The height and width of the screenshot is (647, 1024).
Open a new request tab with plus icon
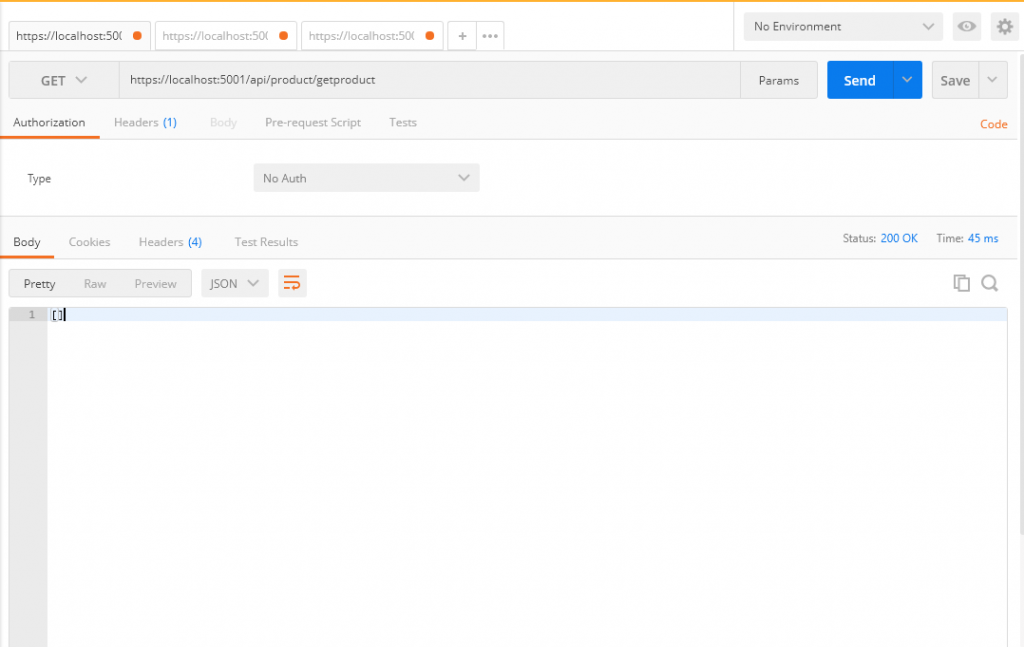pyautogui.click(x=462, y=36)
